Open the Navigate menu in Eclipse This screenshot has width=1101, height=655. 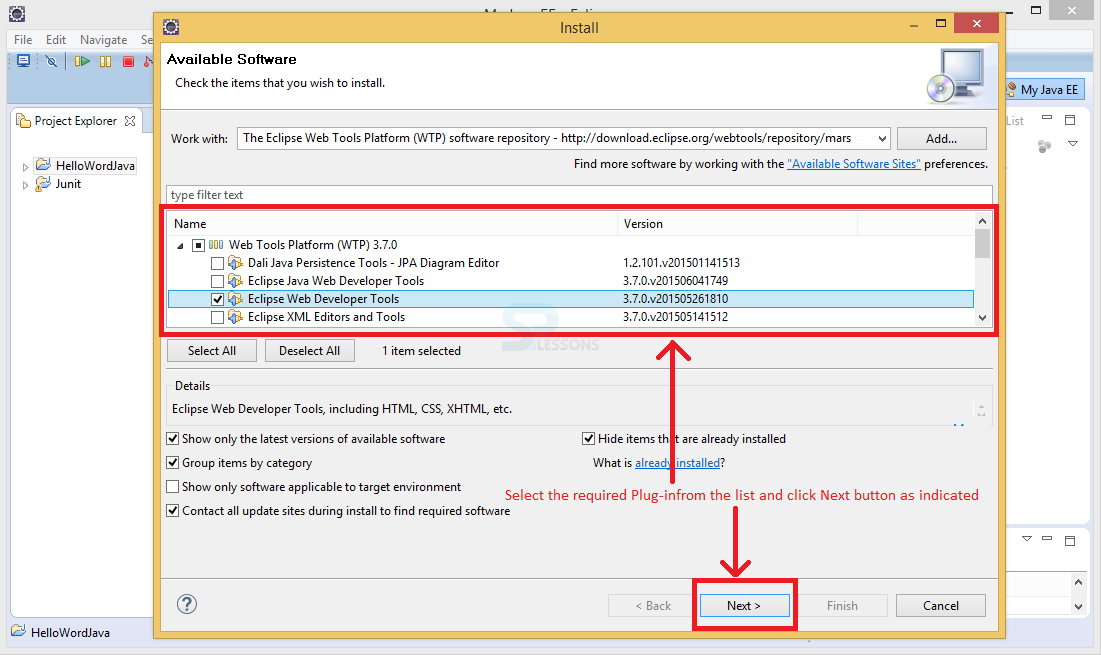(104, 39)
